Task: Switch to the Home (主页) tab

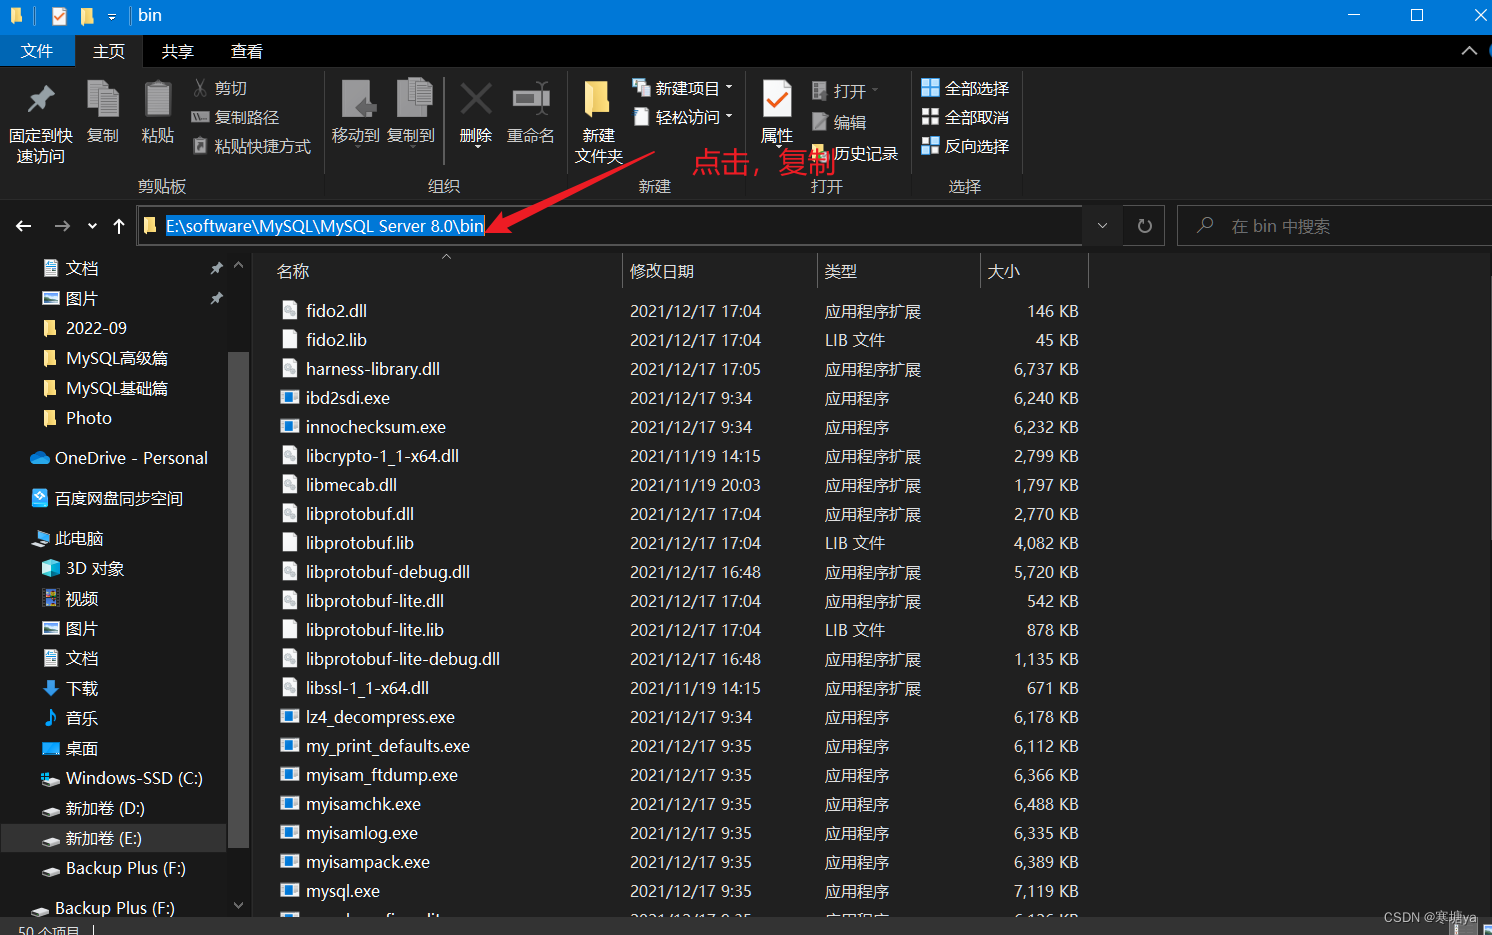Action: coord(109,51)
